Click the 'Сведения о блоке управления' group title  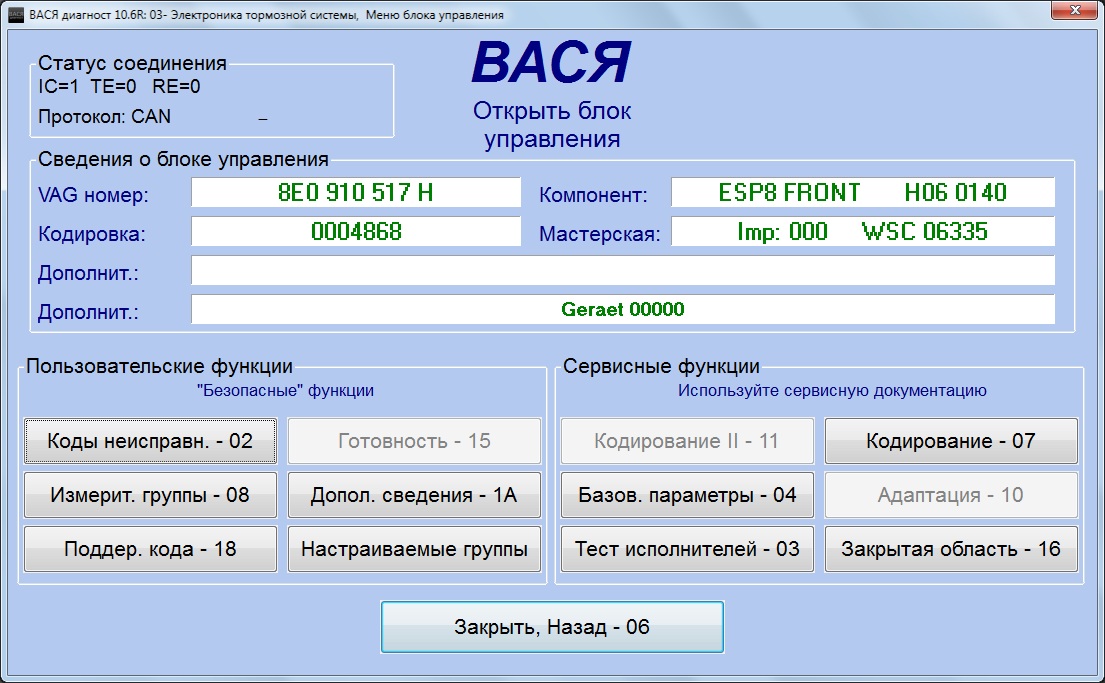pos(183,159)
